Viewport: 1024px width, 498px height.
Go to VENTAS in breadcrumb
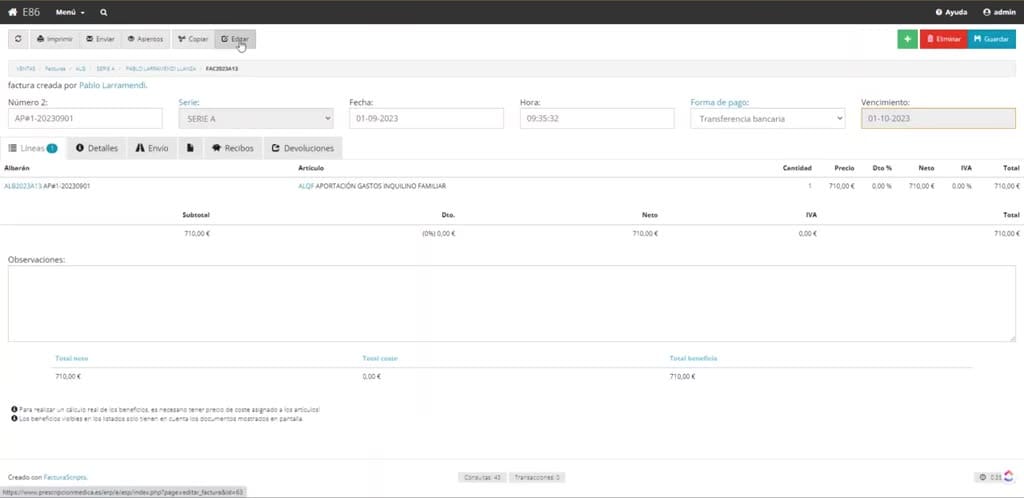pos(26,69)
